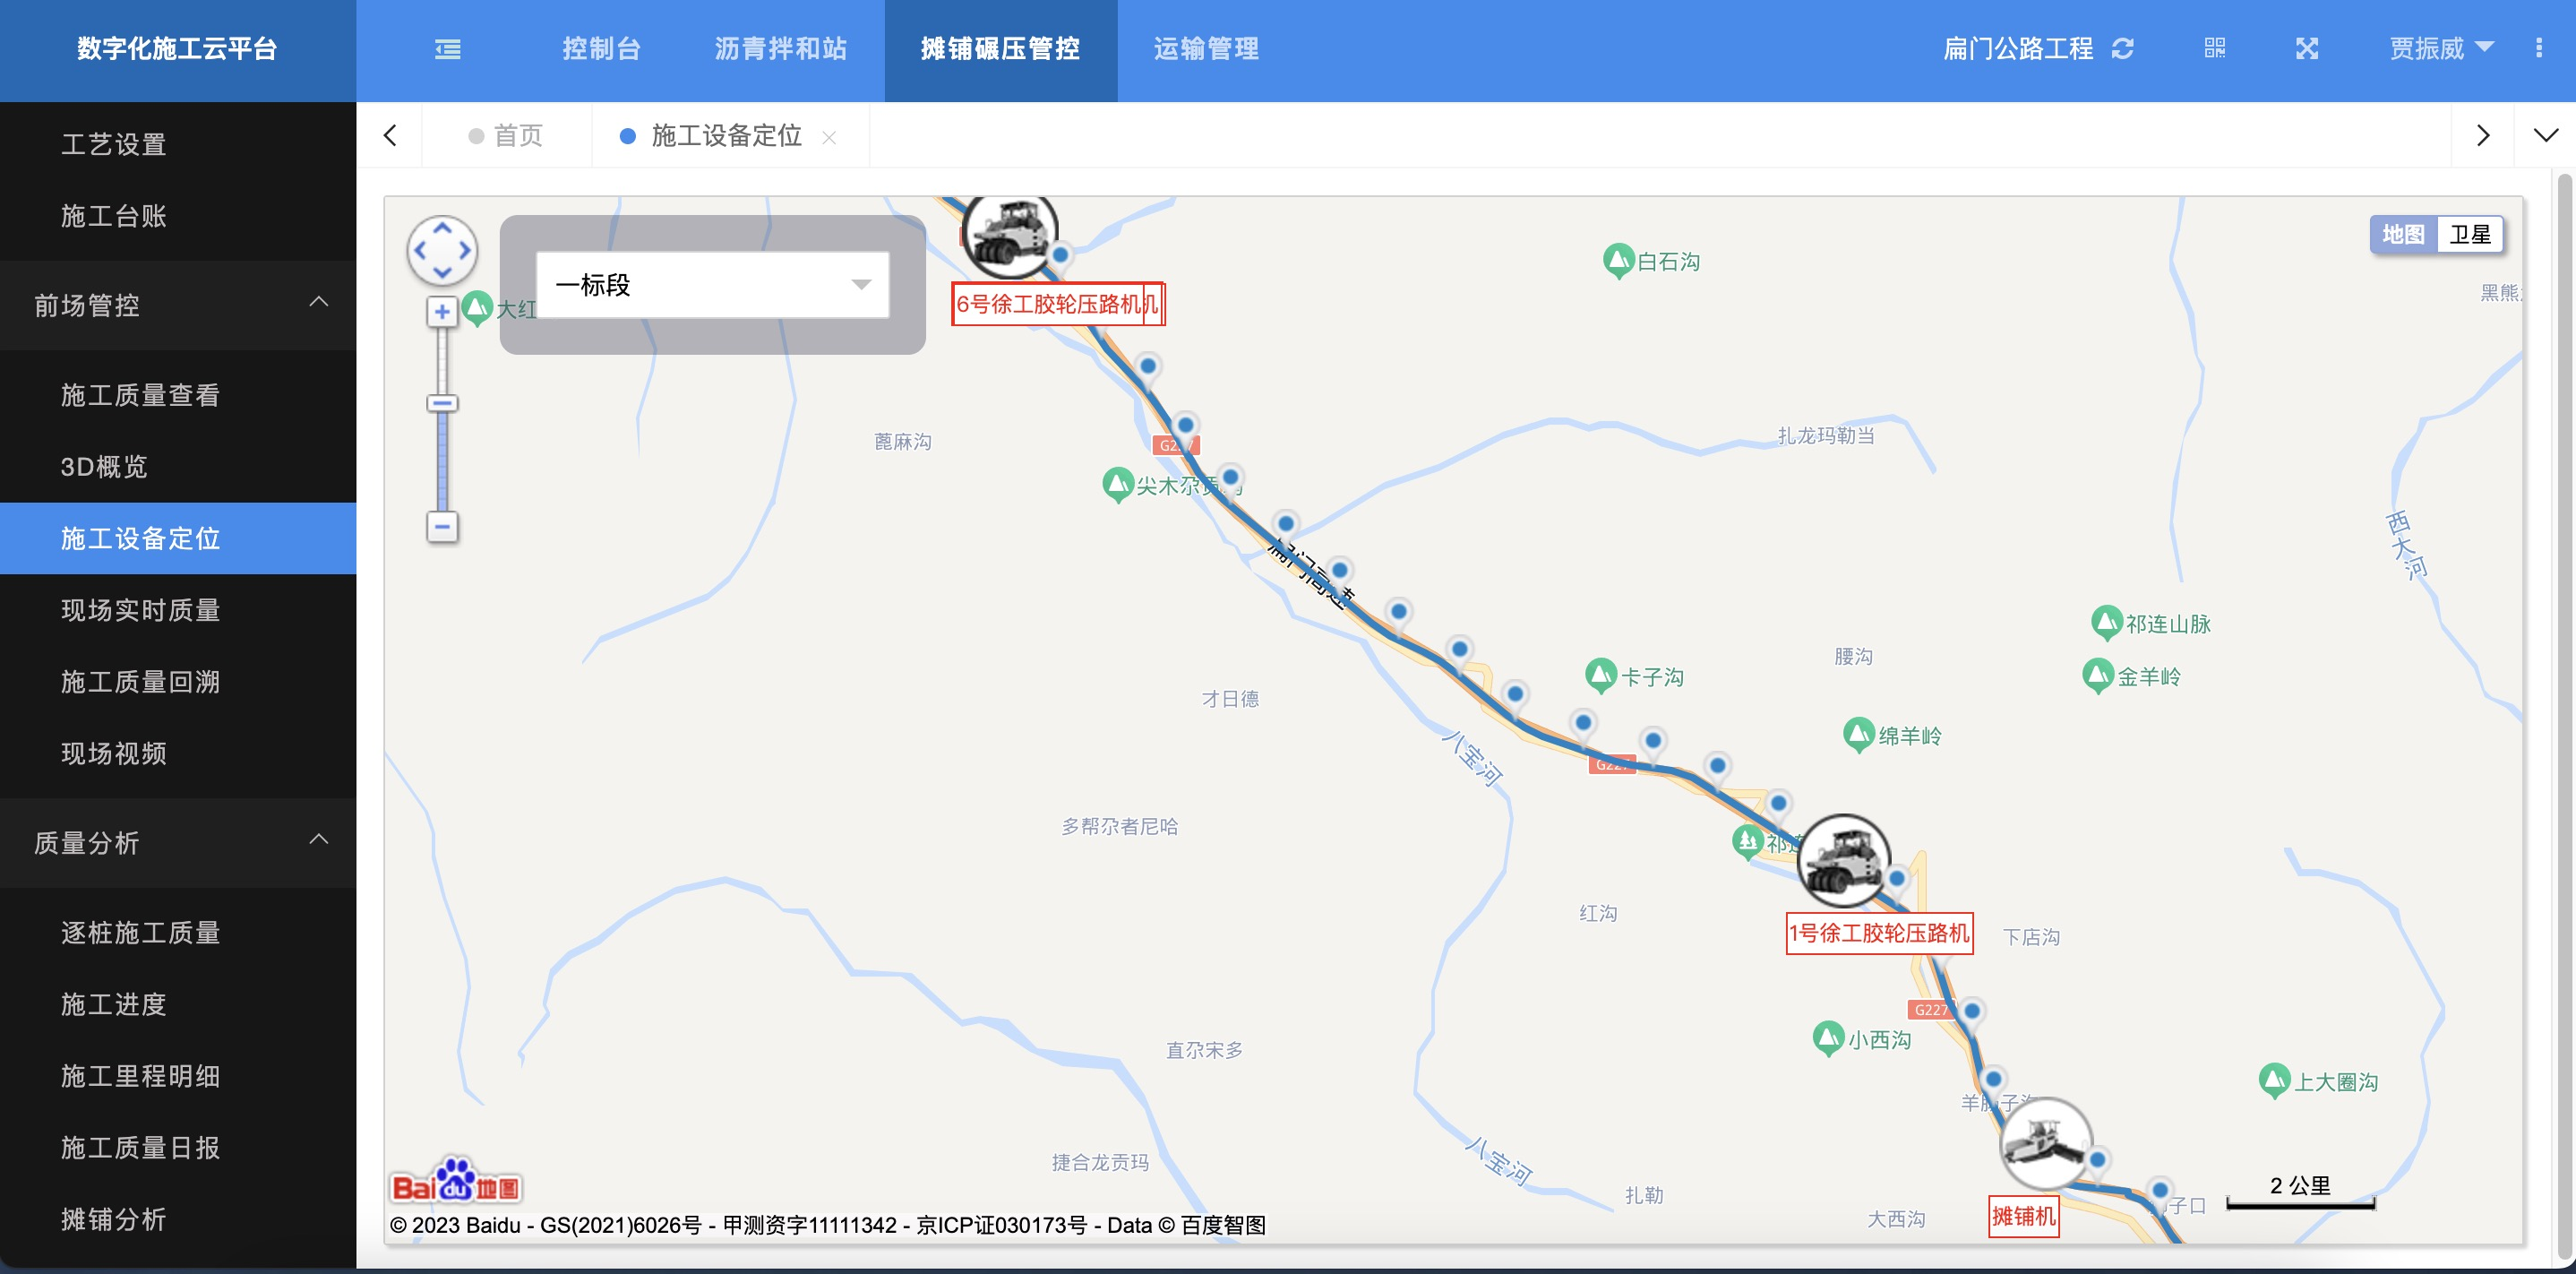
Task: Enter fullscreen mode via expand icon
Action: click(2306, 48)
